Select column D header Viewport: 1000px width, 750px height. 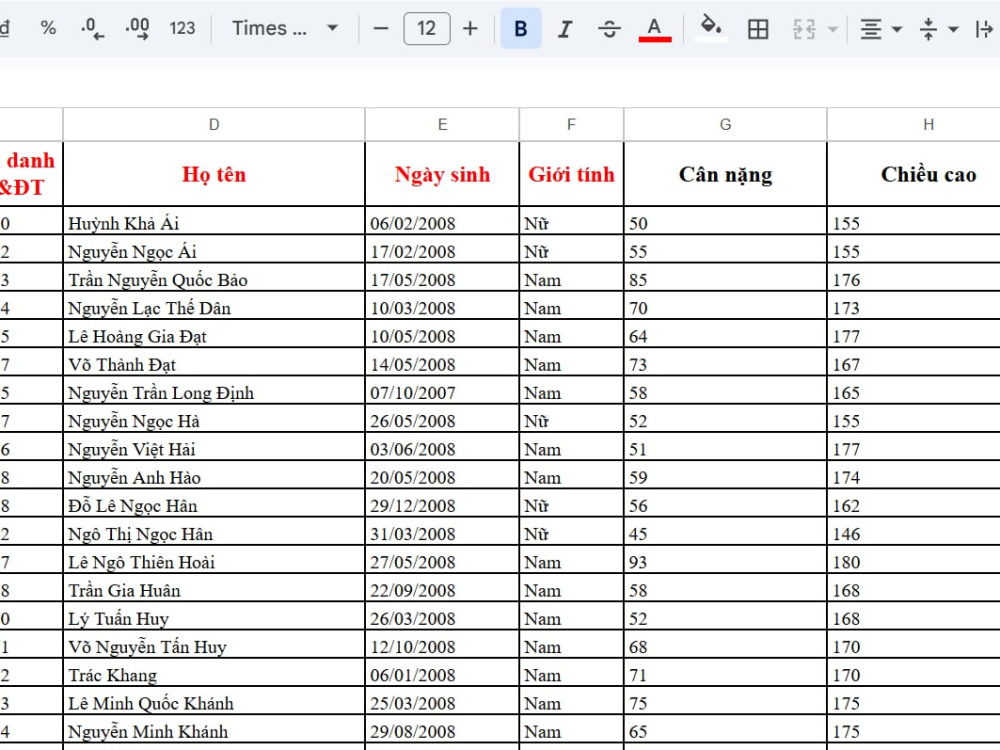pyautogui.click(x=214, y=124)
